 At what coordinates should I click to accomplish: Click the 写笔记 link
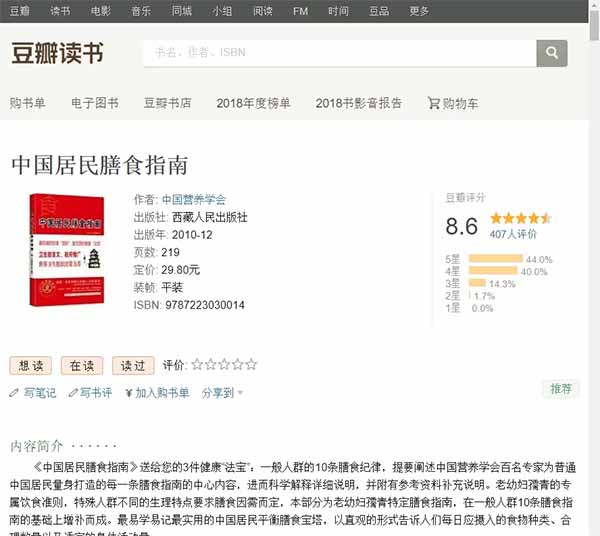tap(40, 393)
